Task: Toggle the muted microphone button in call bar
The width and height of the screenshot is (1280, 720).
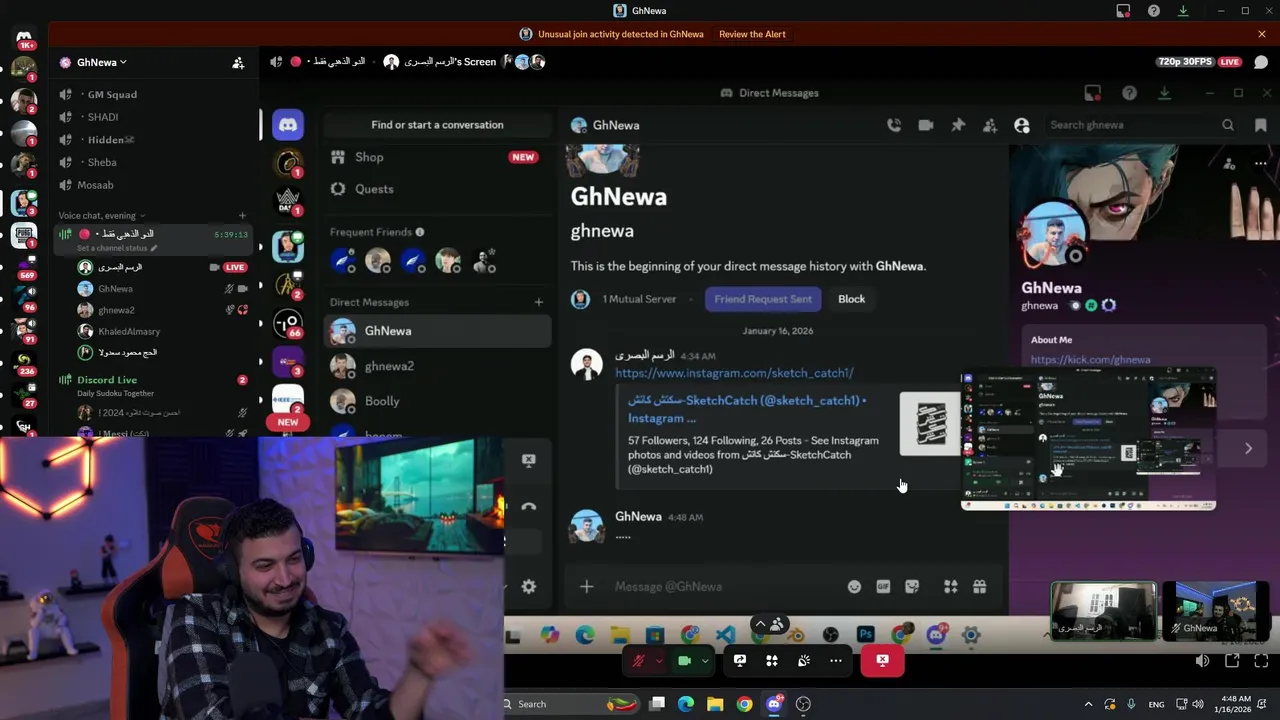Action: click(x=637, y=661)
